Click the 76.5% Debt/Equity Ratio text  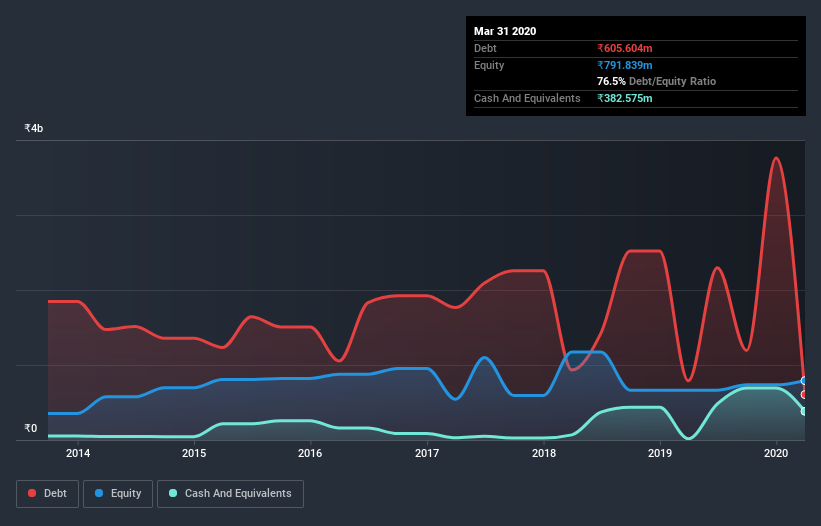(x=657, y=81)
